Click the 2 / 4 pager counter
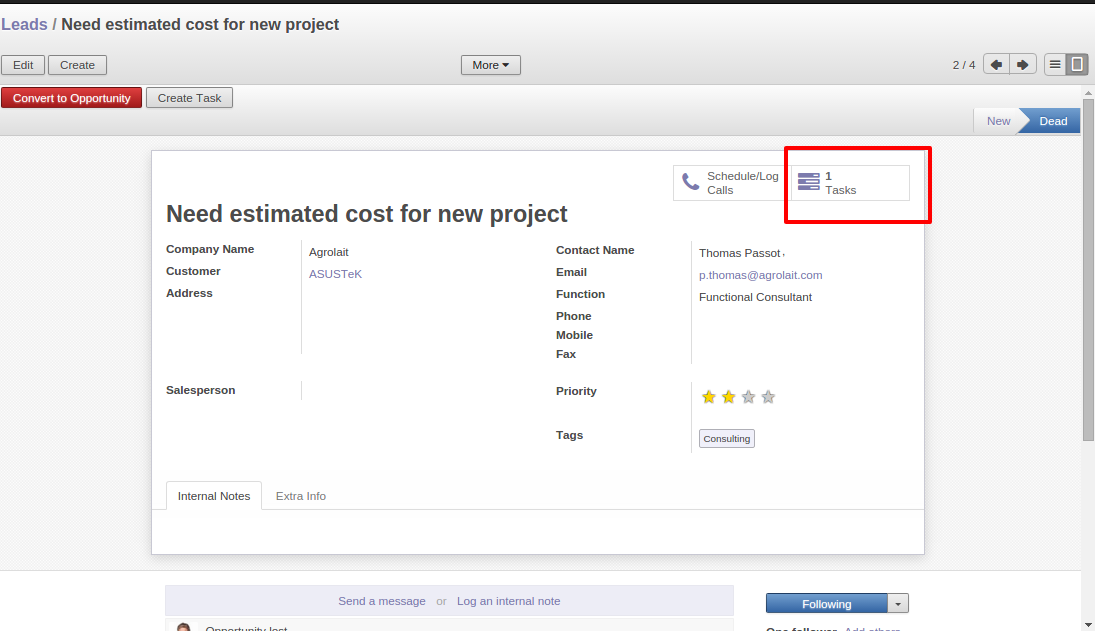This screenshot has height=631, width=1095. pos(964,65)
